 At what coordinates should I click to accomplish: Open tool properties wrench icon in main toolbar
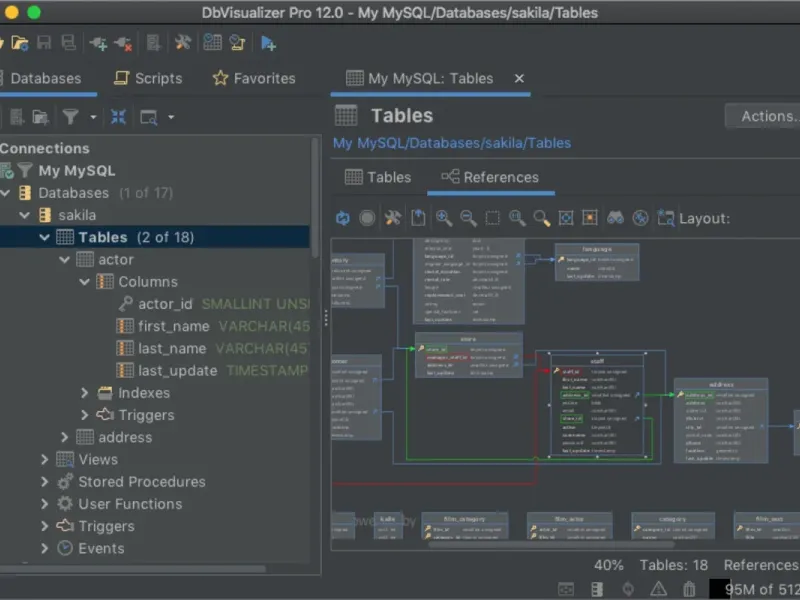[x=182, y=42]
